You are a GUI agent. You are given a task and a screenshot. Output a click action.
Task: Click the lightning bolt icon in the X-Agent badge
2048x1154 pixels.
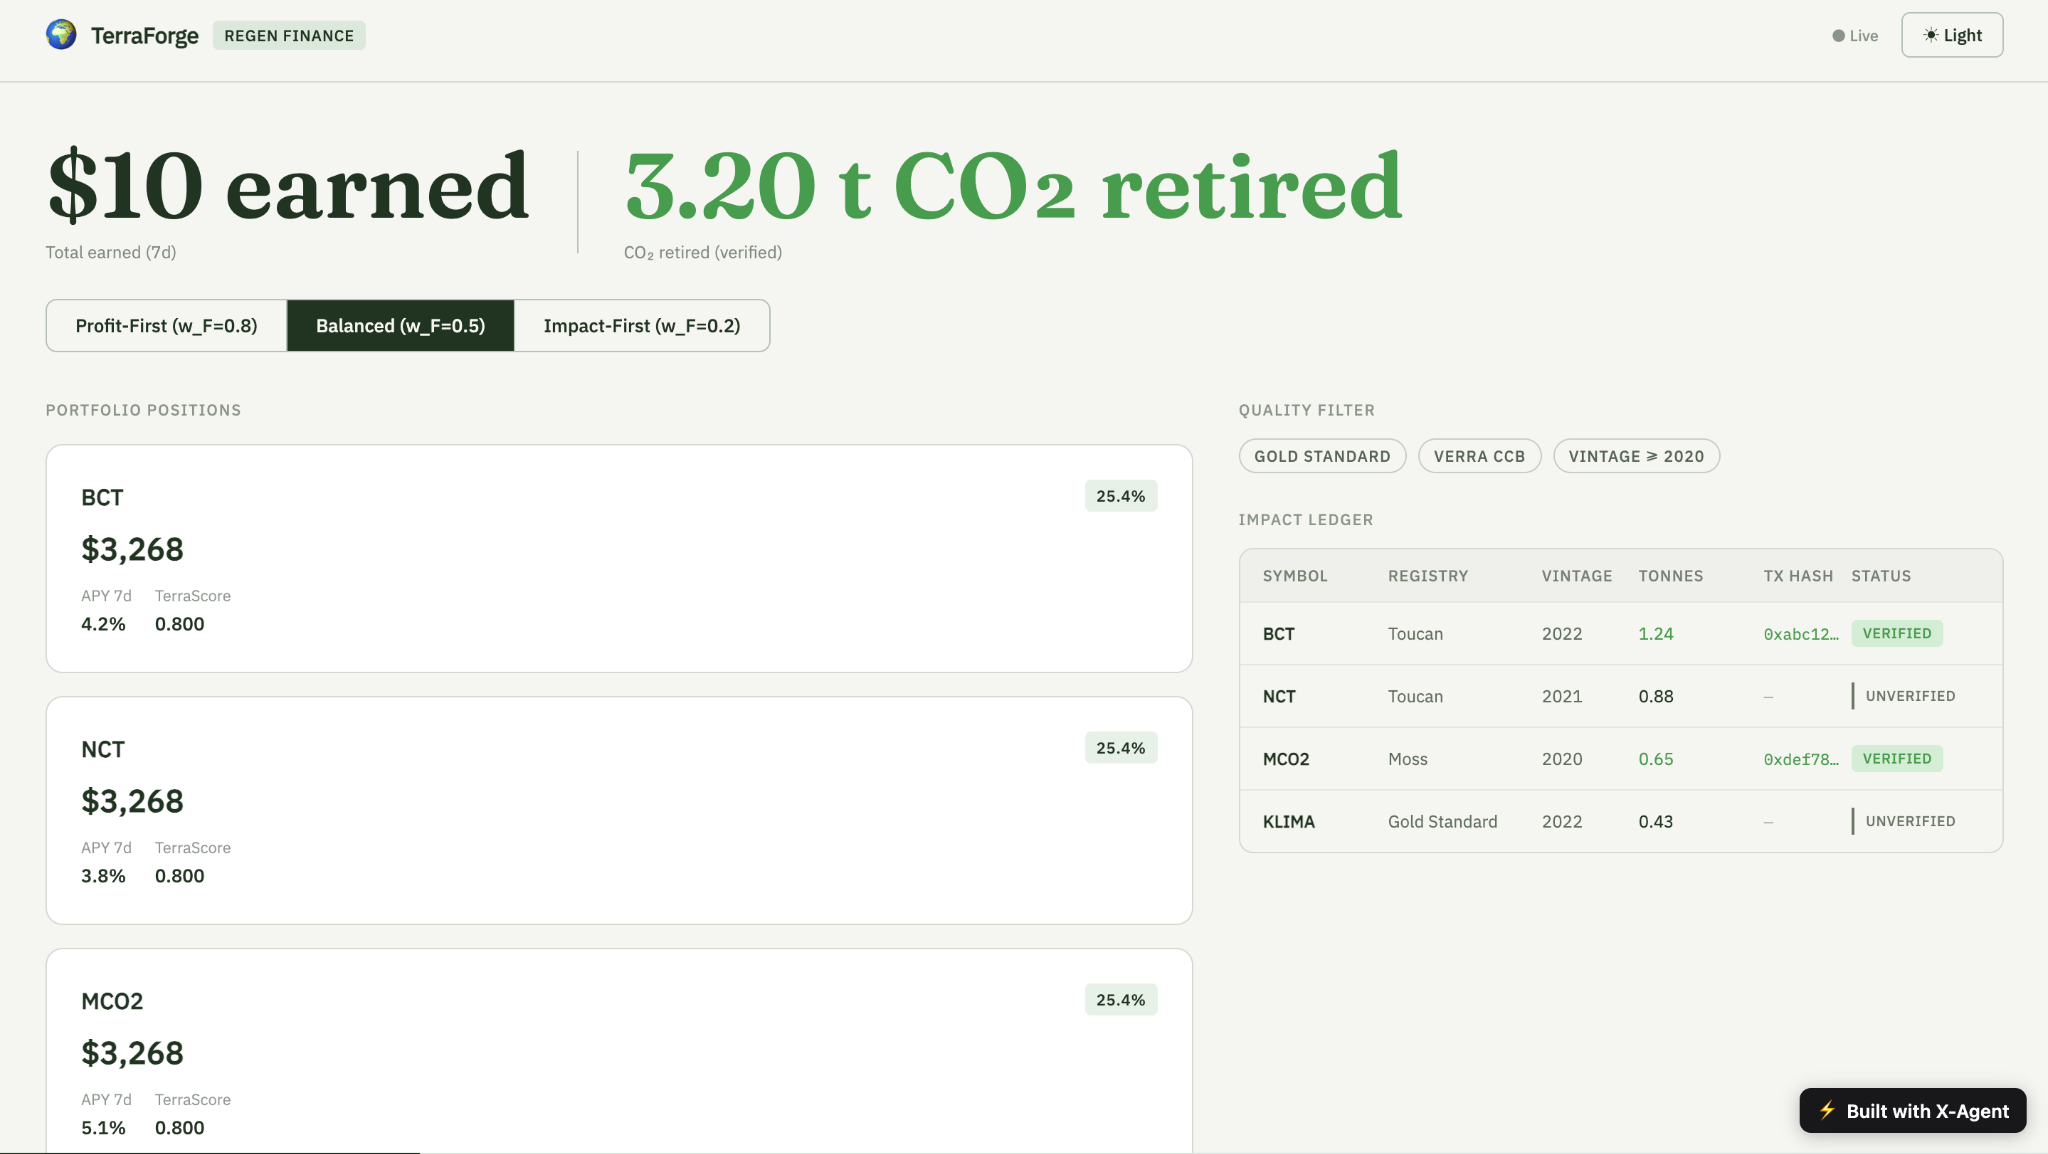(x=1827, y=1110)
